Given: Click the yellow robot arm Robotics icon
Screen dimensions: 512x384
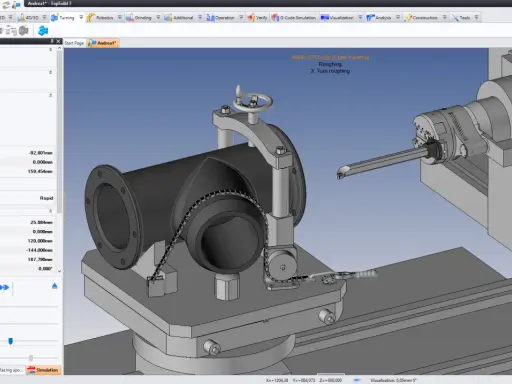Looking at the screenshot, I should point(91,18).
